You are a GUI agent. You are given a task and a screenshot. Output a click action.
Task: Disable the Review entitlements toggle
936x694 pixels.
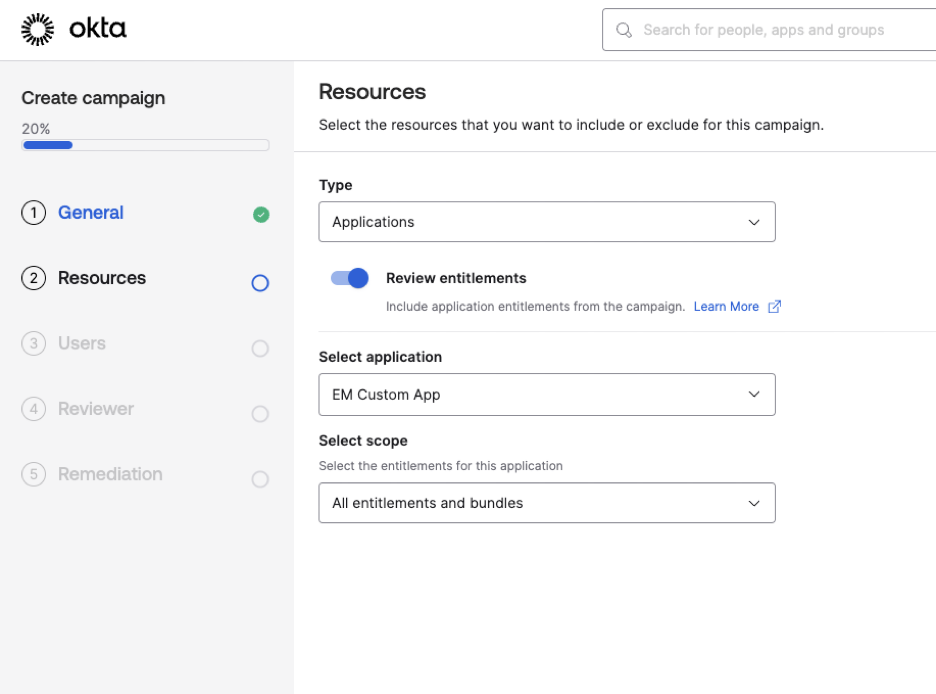click(350, 278)
